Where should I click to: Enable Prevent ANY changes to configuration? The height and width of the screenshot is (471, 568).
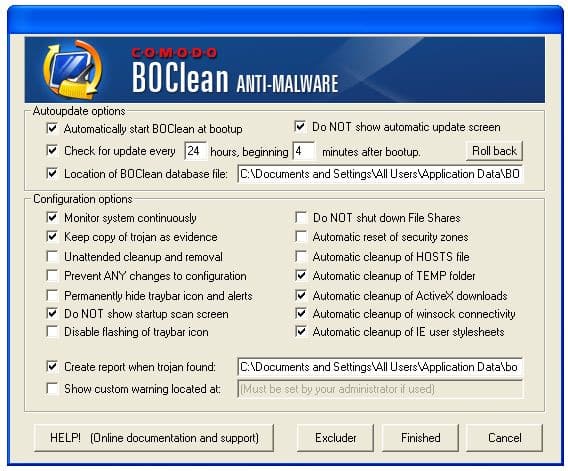(52, 276)
